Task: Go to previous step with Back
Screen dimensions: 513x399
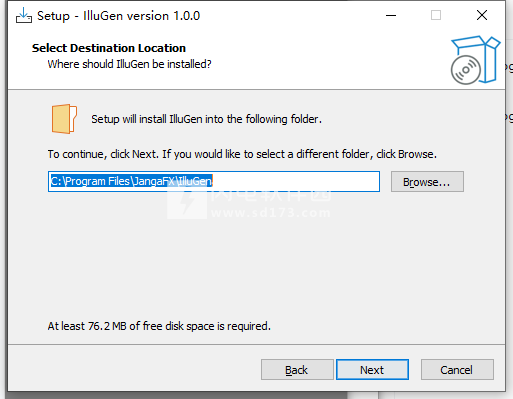Action: [x=297, y=370]
